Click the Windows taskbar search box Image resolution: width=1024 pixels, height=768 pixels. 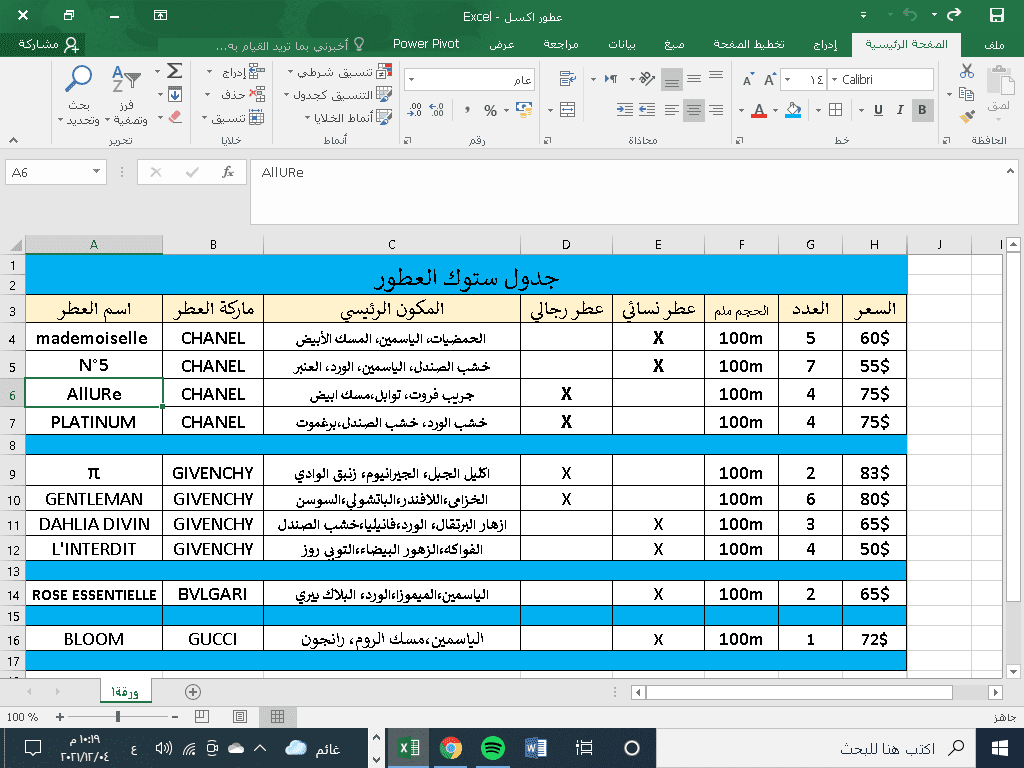point(816,748)
